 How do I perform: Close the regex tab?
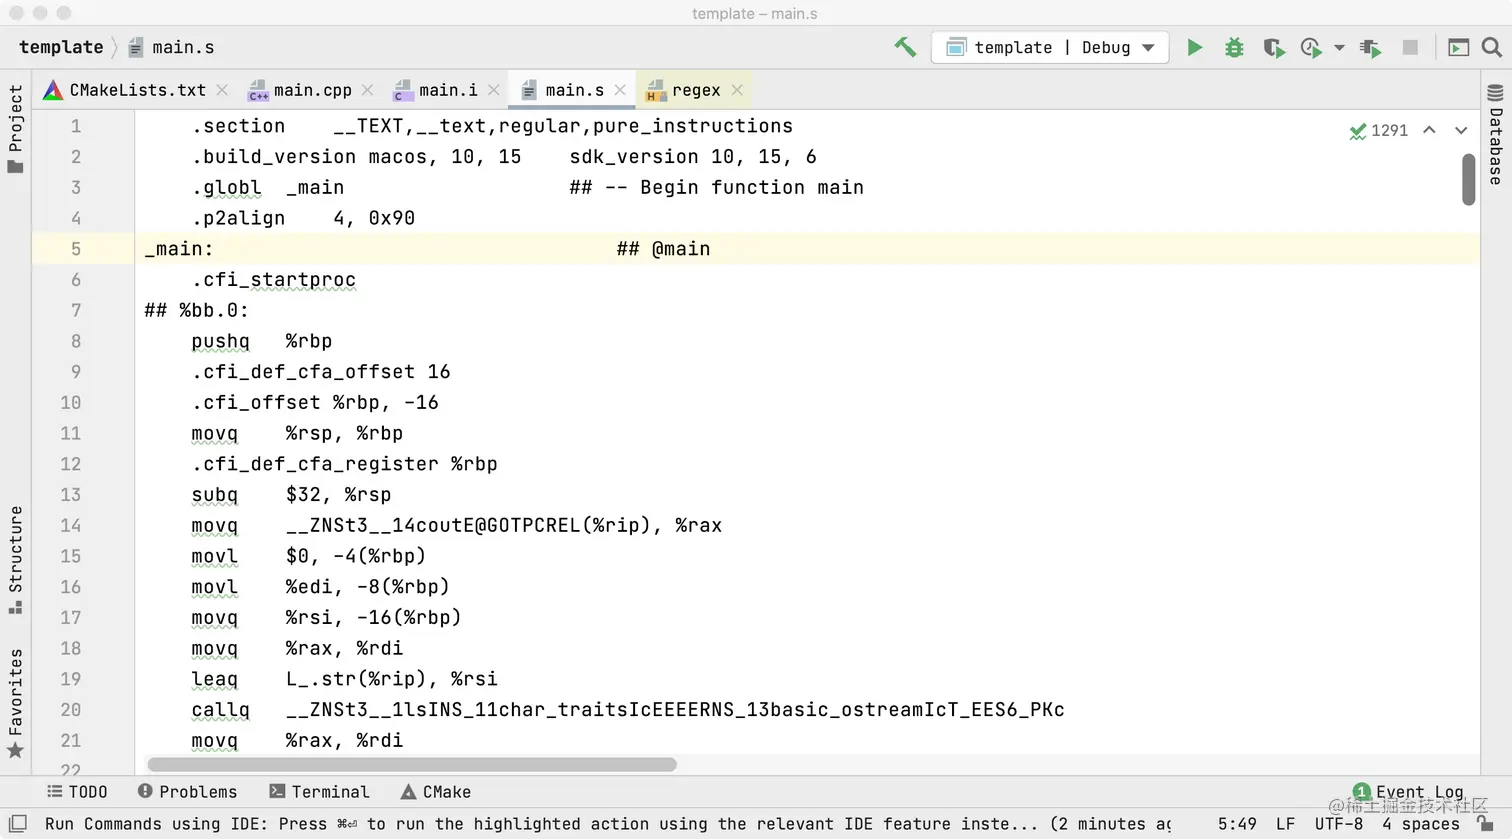tap(737, 90)
